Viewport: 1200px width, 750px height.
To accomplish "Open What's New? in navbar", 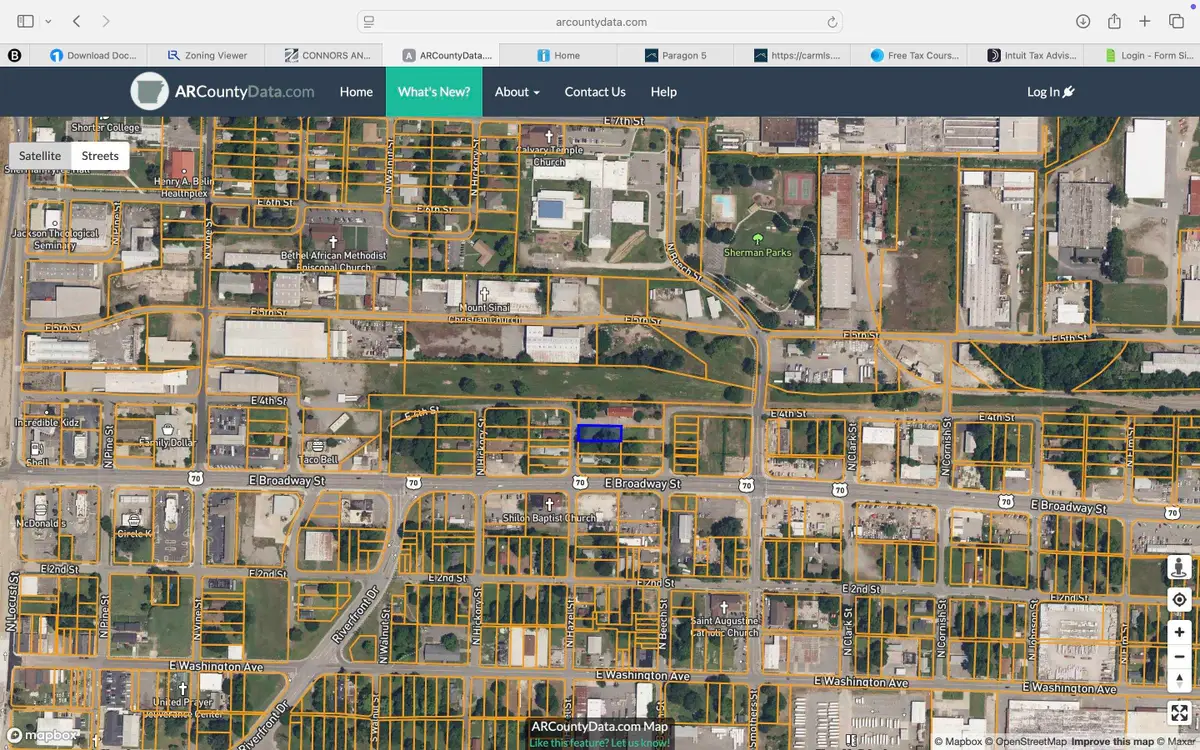I will pos(434,91).
